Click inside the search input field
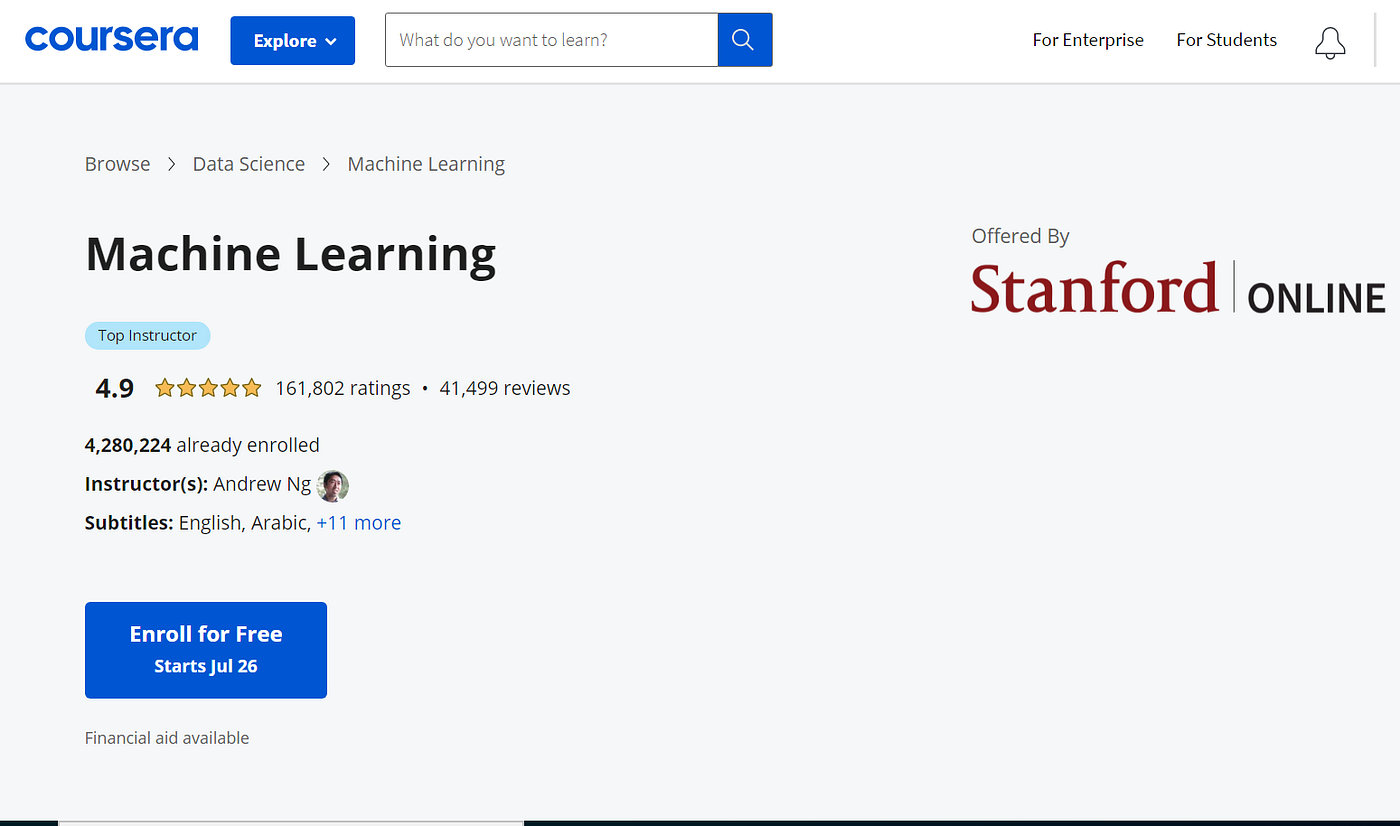The width and height of the screenshot is (1400, 826). (550, 40)
